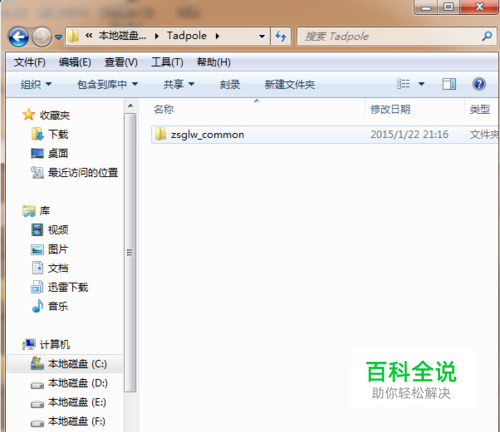500x432 pixels.
Task: Click the 刻录 button
Action: coord(230,84)
